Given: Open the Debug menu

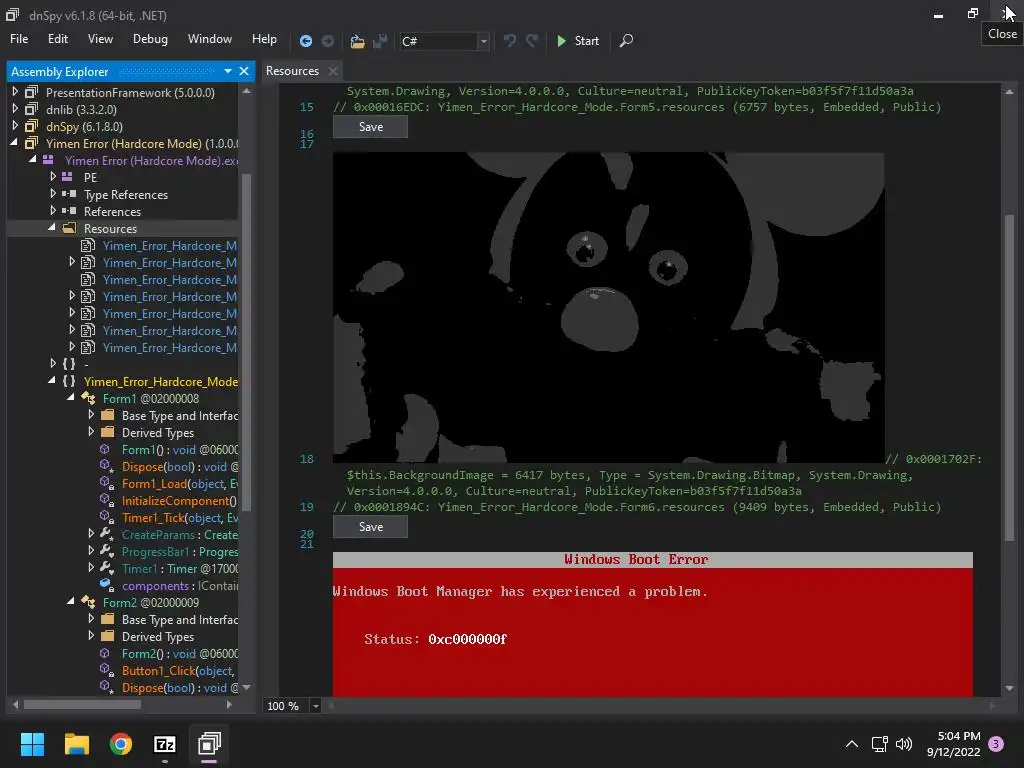Looking at the screenshot, I should click(150, 39).
